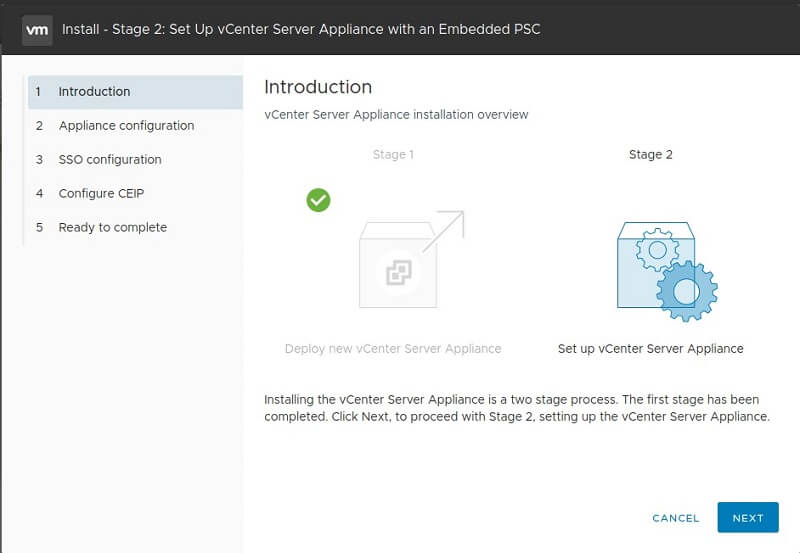Click the 'Deploy new vCenter Server Appliance' caption
This screenshot has height=553, width=800.
pos(393,349)
